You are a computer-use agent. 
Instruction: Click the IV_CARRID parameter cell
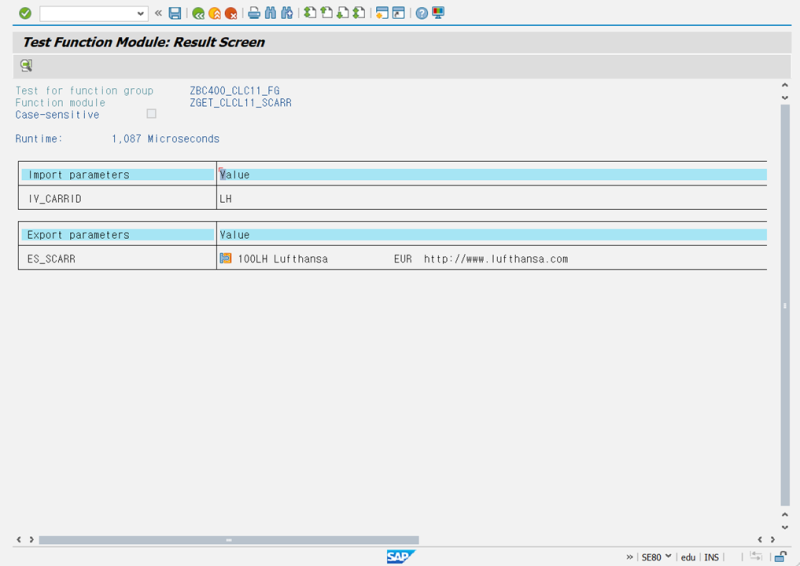[x=117, y=199]
